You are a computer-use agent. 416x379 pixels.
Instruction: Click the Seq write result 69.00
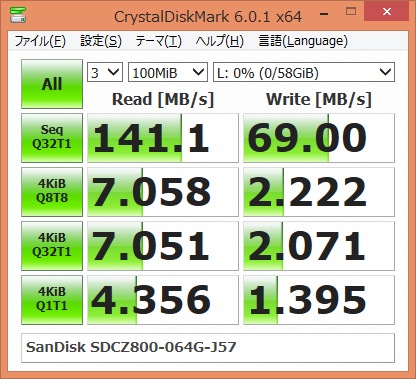click(x=319, y=138)
